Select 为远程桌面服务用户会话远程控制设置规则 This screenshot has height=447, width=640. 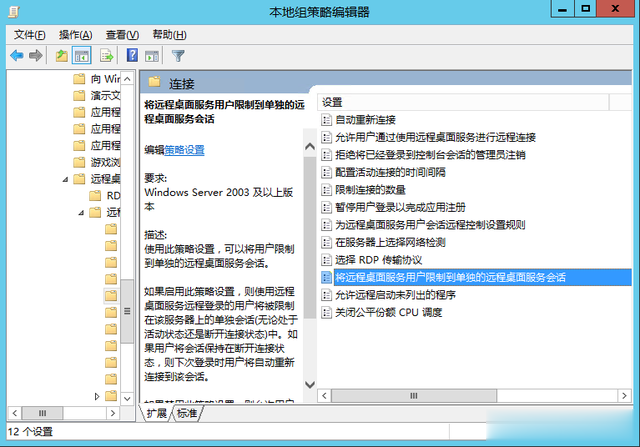point(430,225)
